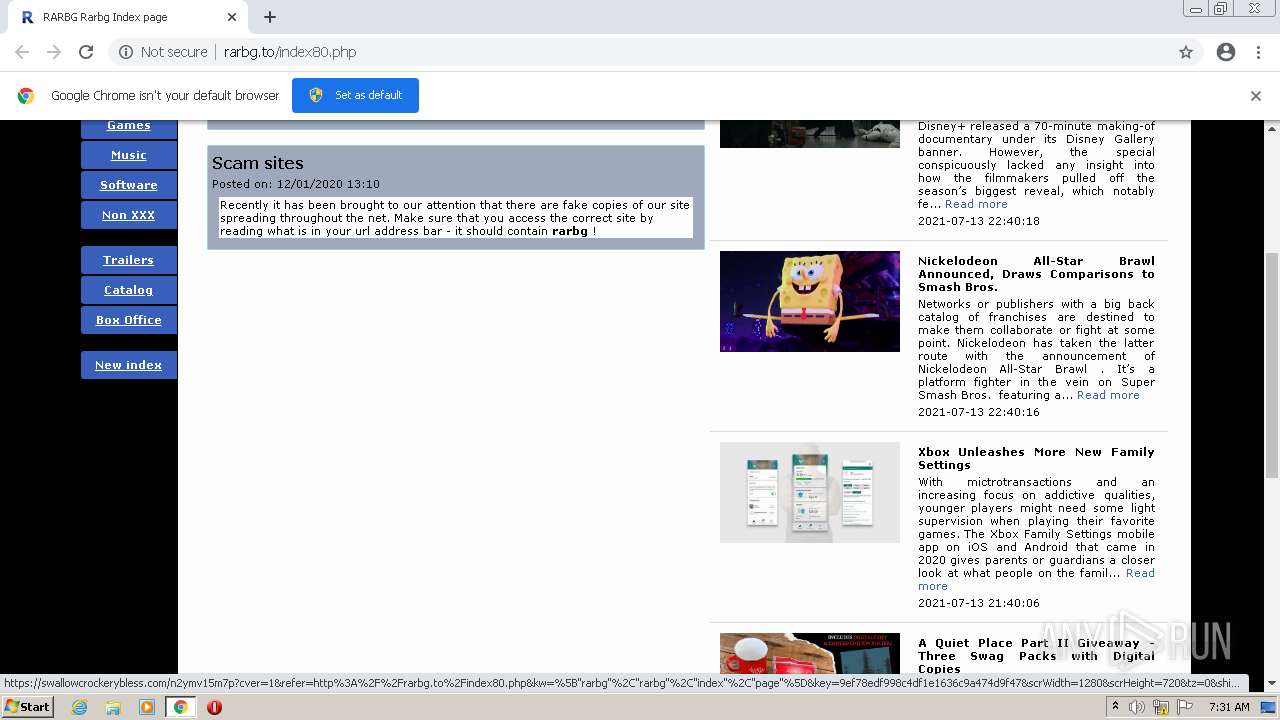The image size is (1280, 720).
Task: Open File Explorer from the taskbar
Action: pyautogui.click(x=113, y=707)
